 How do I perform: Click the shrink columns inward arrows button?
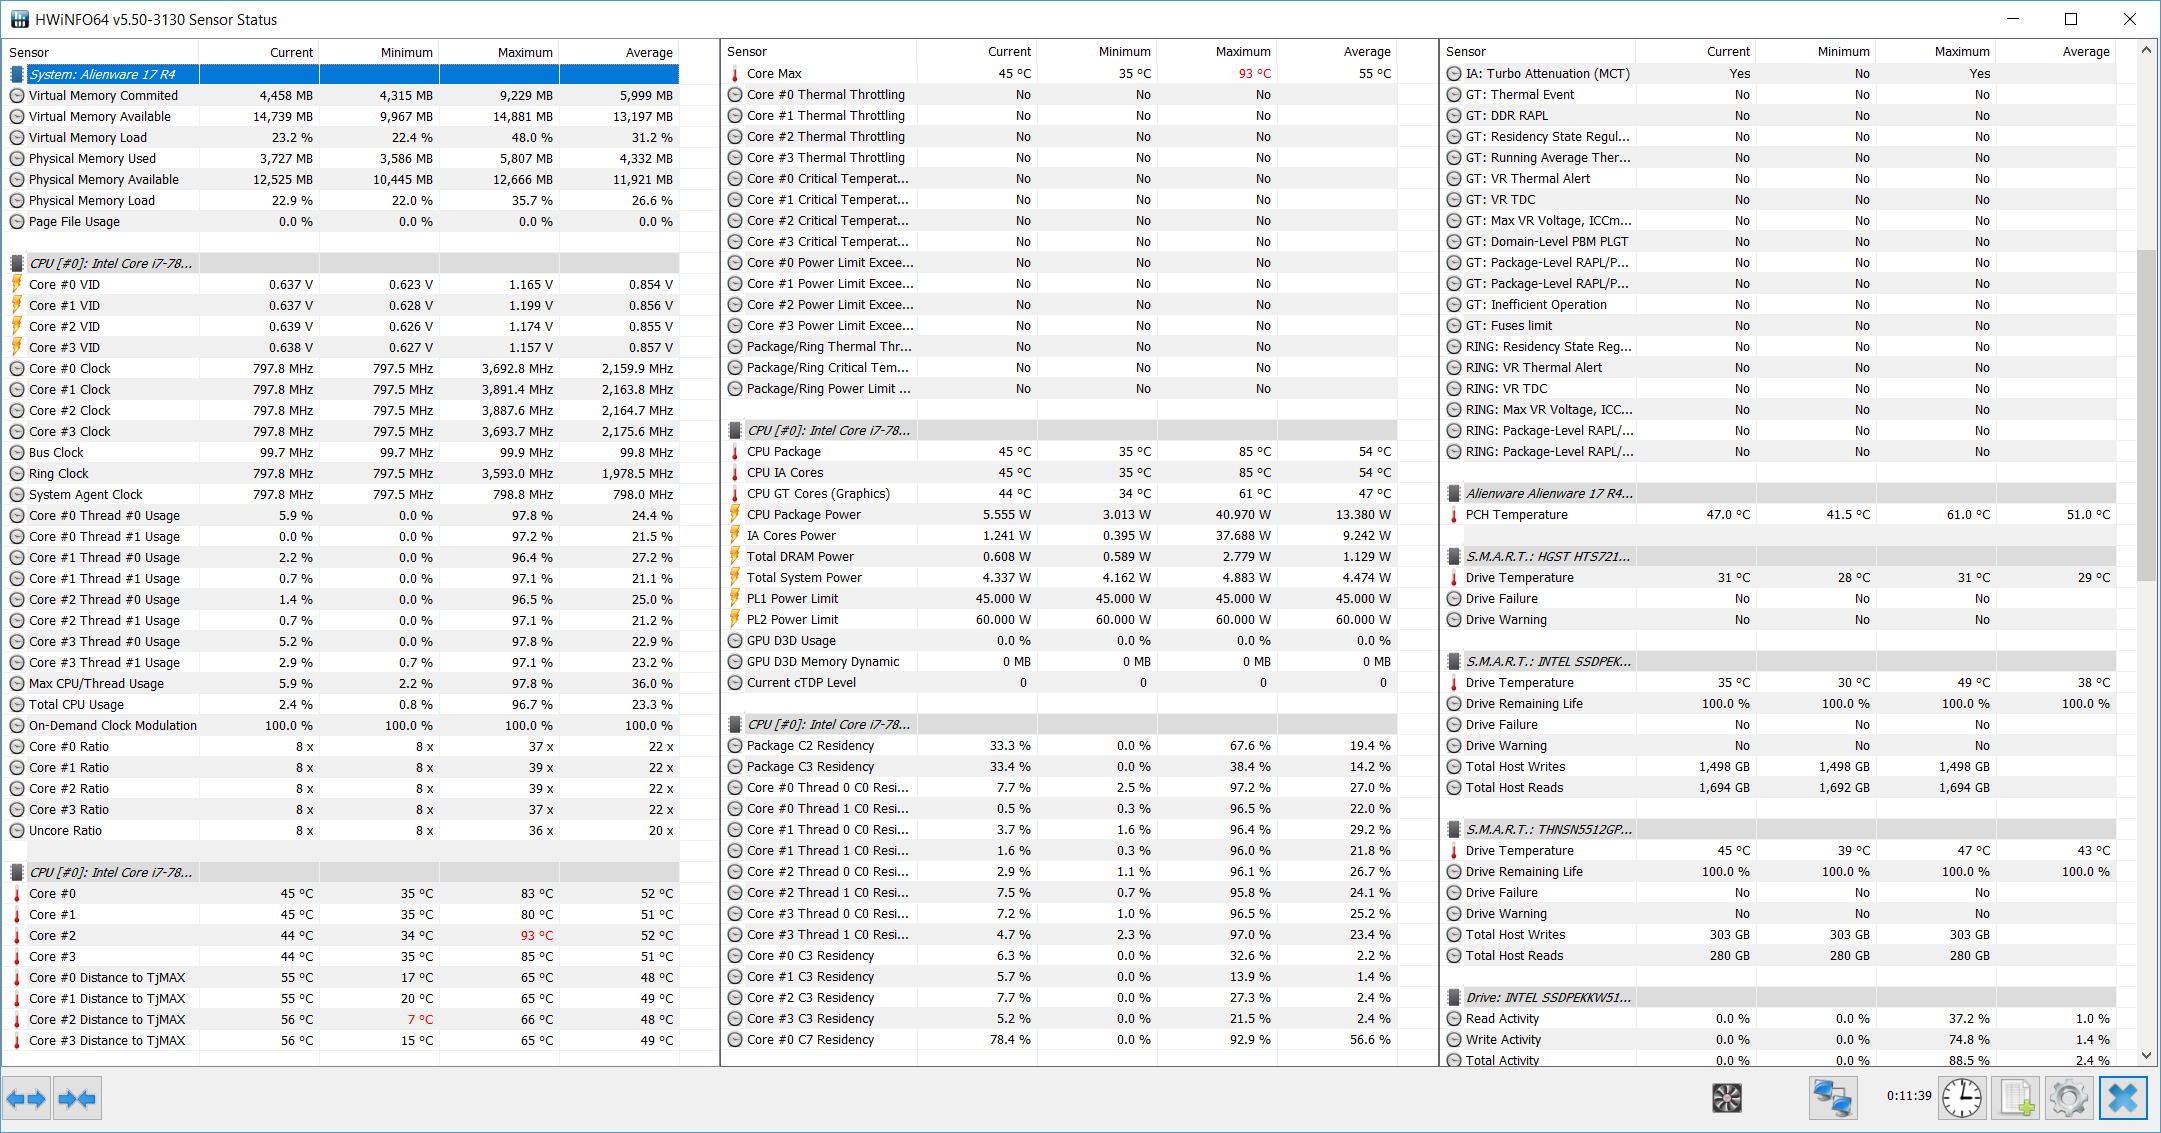pos(77,1099)
